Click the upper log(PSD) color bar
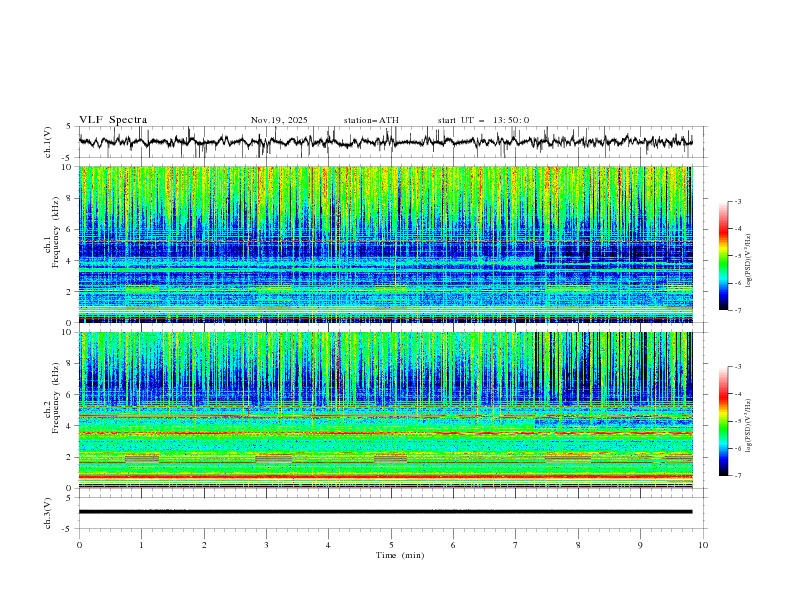Viewport: 792px width, 612px height. (x=723, y=255)
